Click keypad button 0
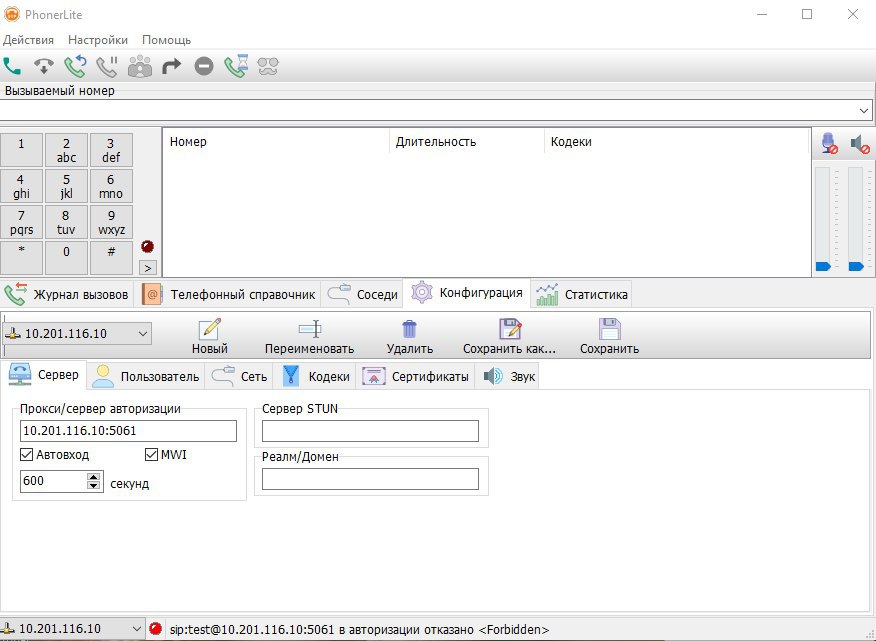876x641 pixels. [66, 258]
